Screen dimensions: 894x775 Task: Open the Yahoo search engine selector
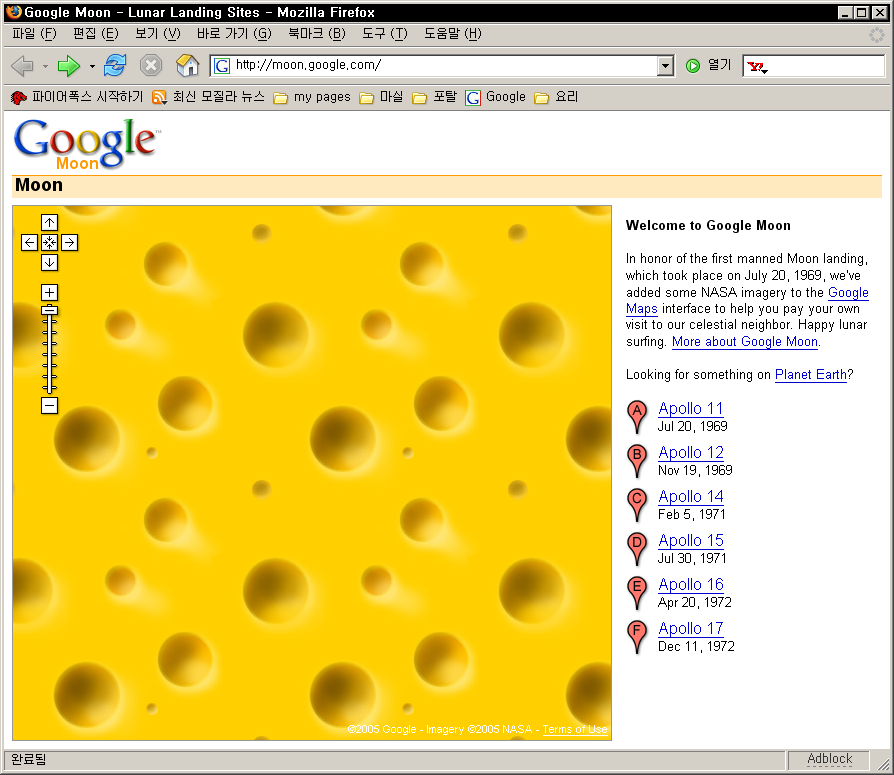point(757,67)
